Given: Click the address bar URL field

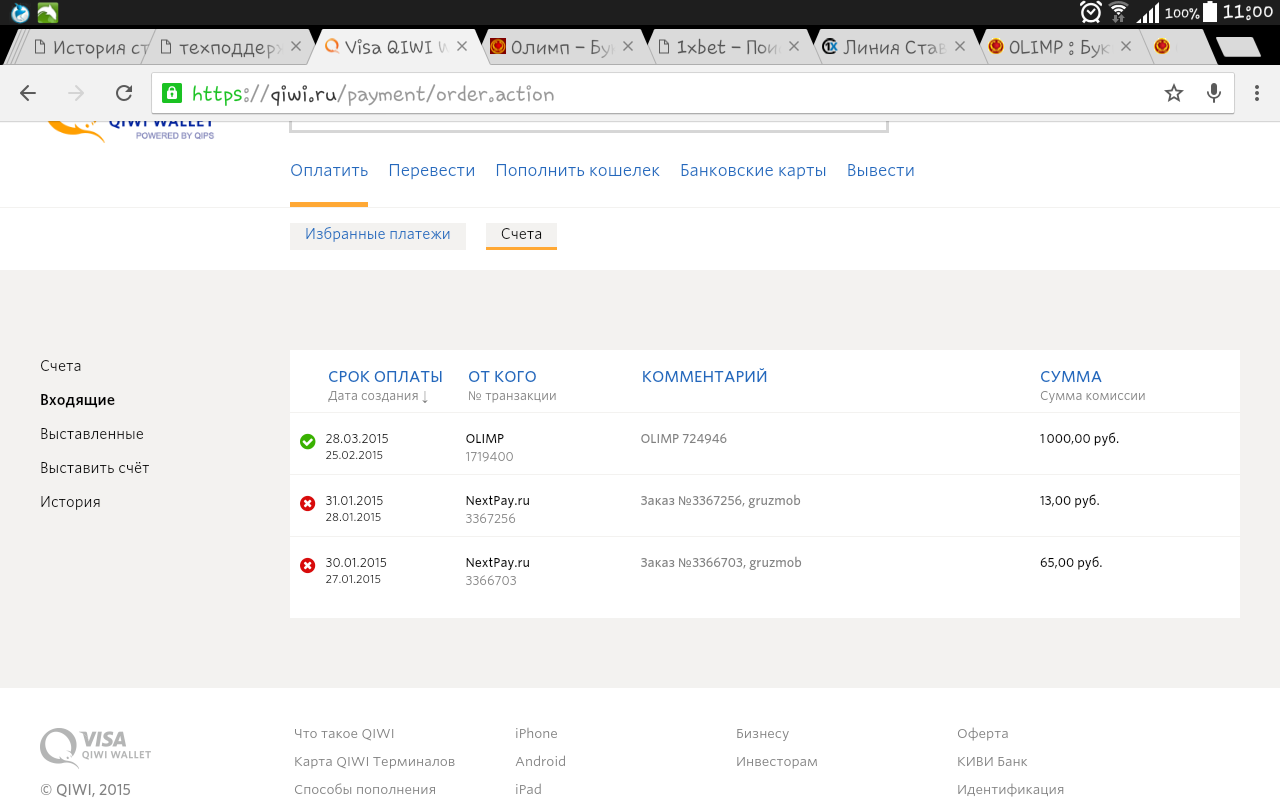Looking at the screenshot, I should pyautogui.click(x=695, y=93).
